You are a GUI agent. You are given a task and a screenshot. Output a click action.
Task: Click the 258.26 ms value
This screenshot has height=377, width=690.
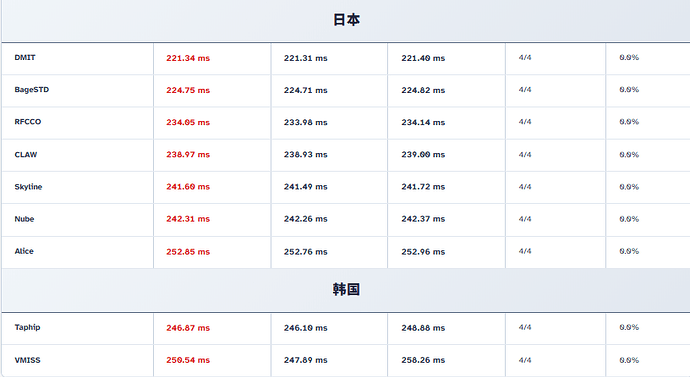(423, 360)
